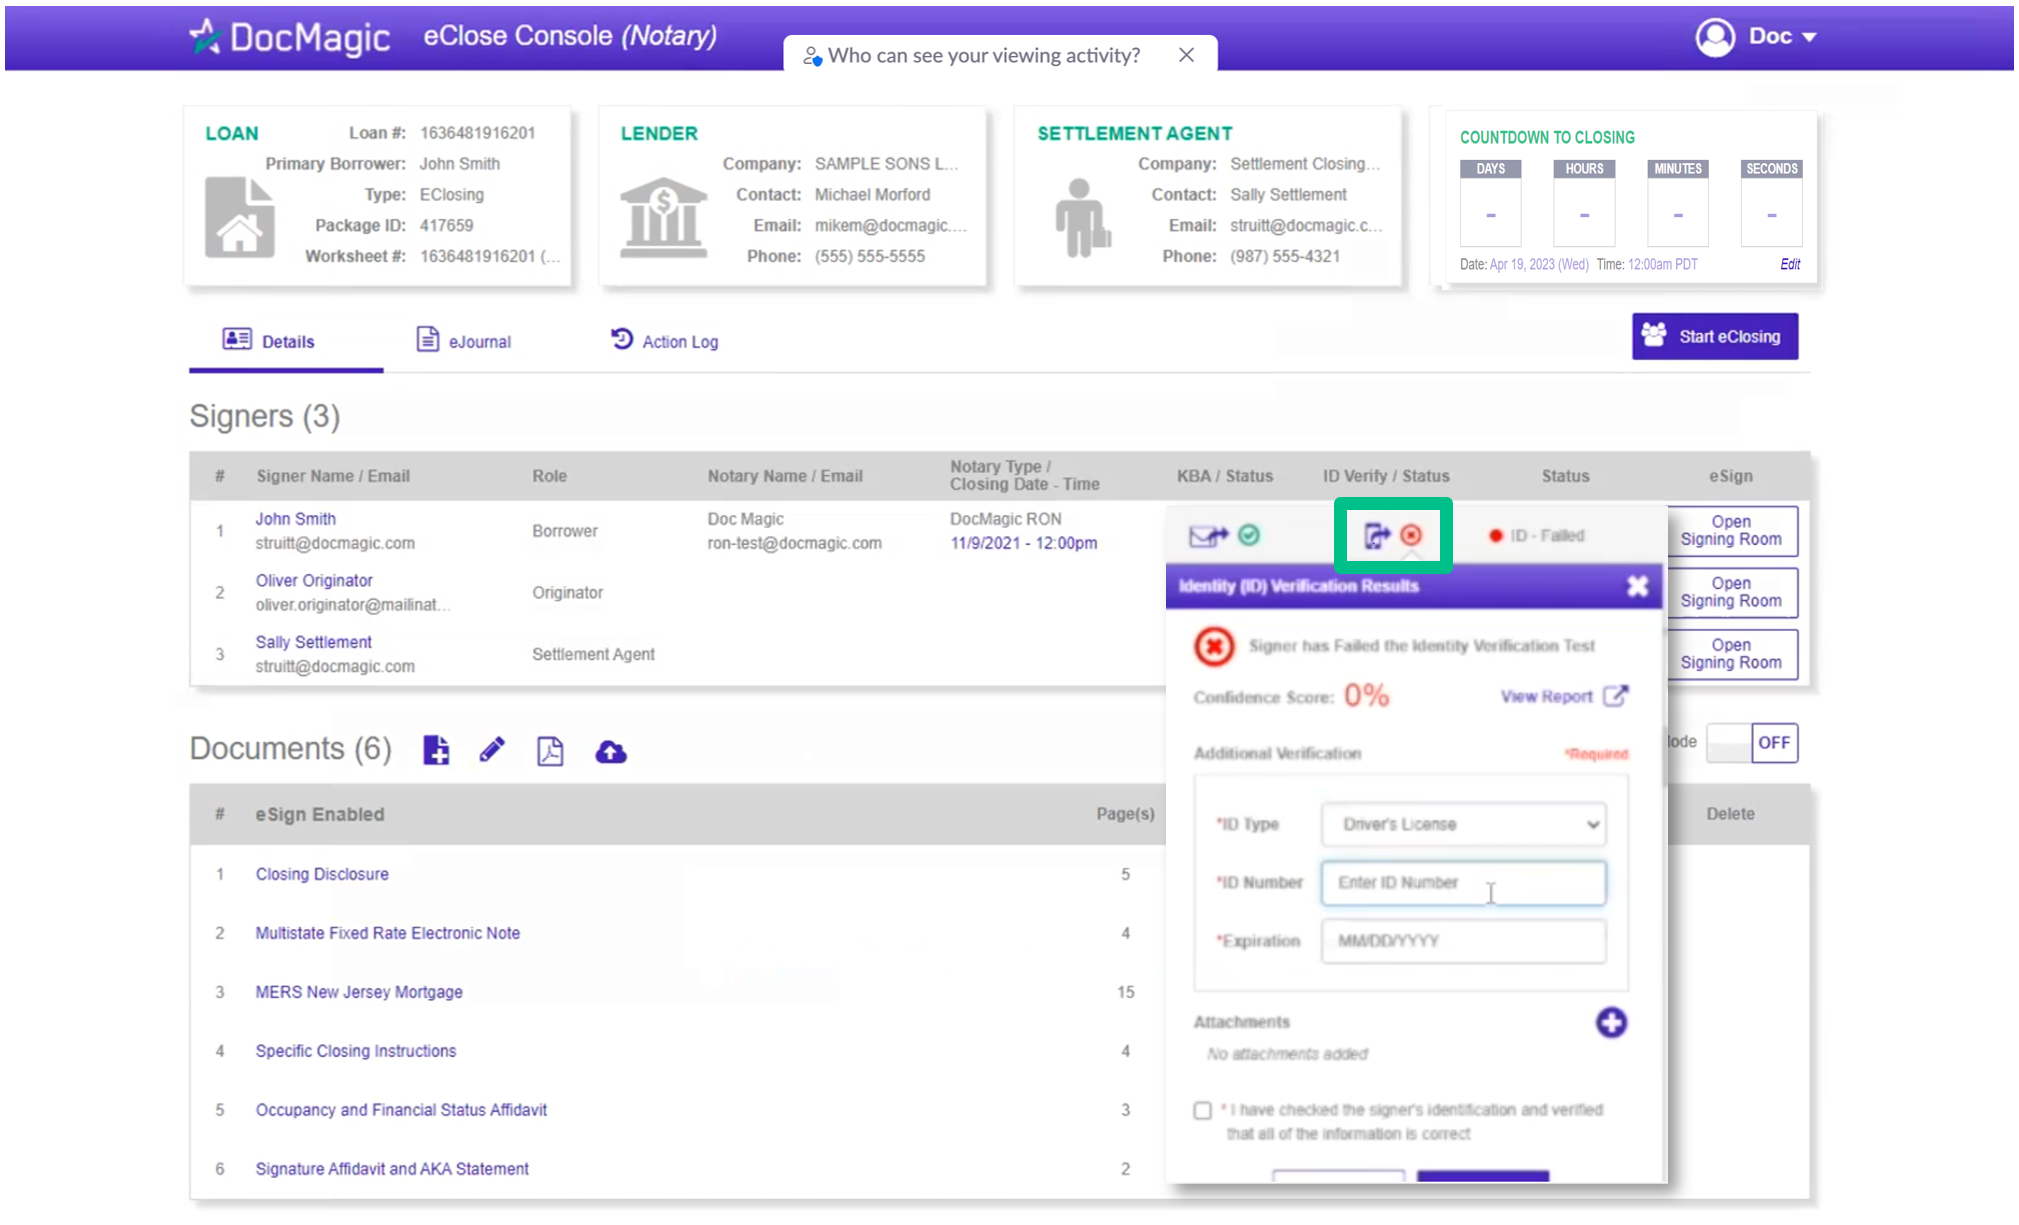
Task: Open the ID Type Driver's License dropdown
Action: coord(1463,824)
